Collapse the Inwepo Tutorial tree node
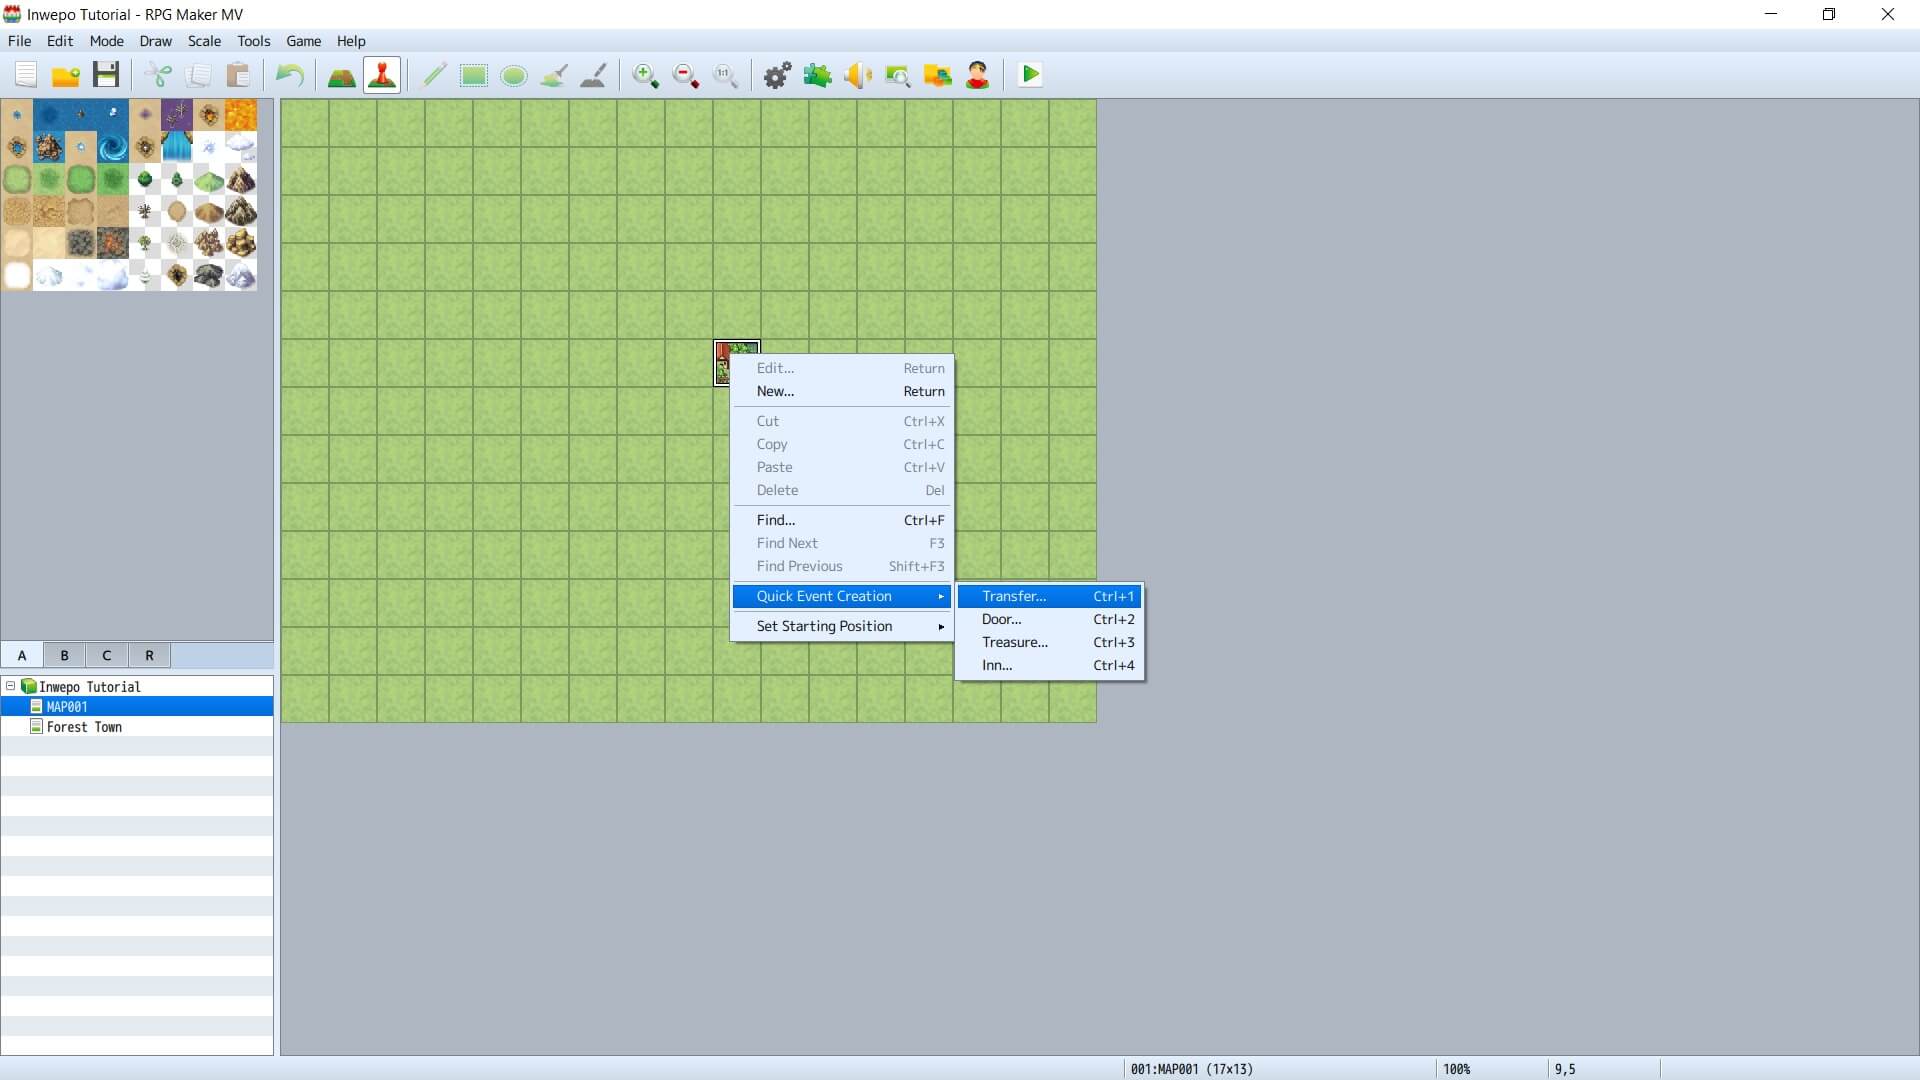This screenshot has width=1920, height=1080. tap(11, 686)
